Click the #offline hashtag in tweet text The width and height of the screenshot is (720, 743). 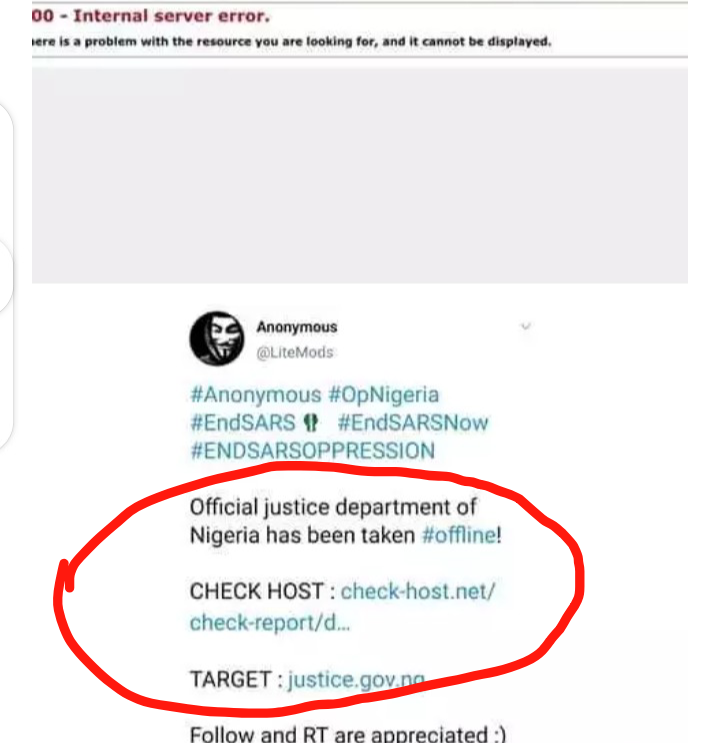[x=459, y=535]
